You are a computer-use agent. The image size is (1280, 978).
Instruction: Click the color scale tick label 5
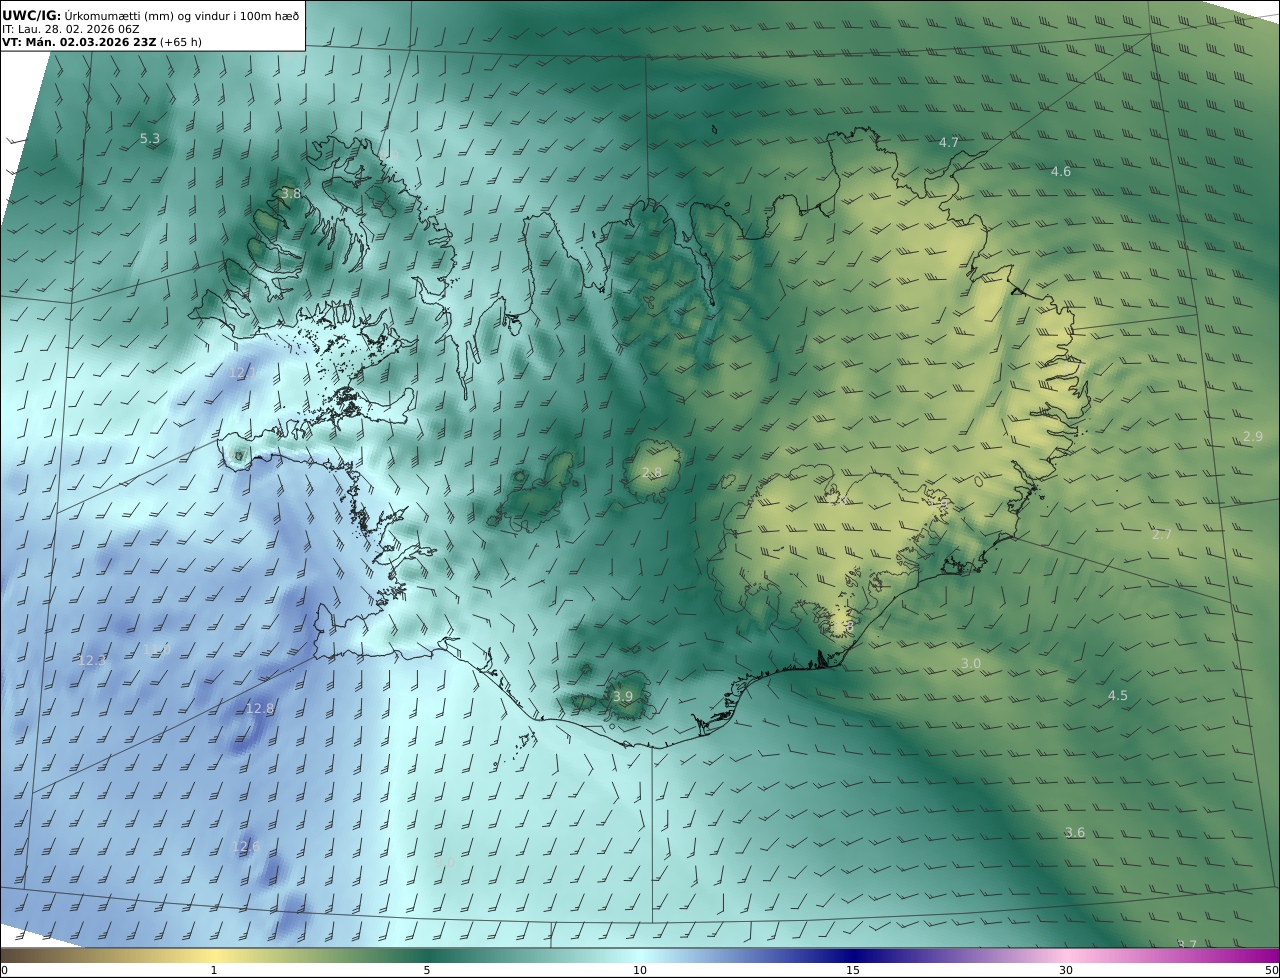(x=427, y=970)
